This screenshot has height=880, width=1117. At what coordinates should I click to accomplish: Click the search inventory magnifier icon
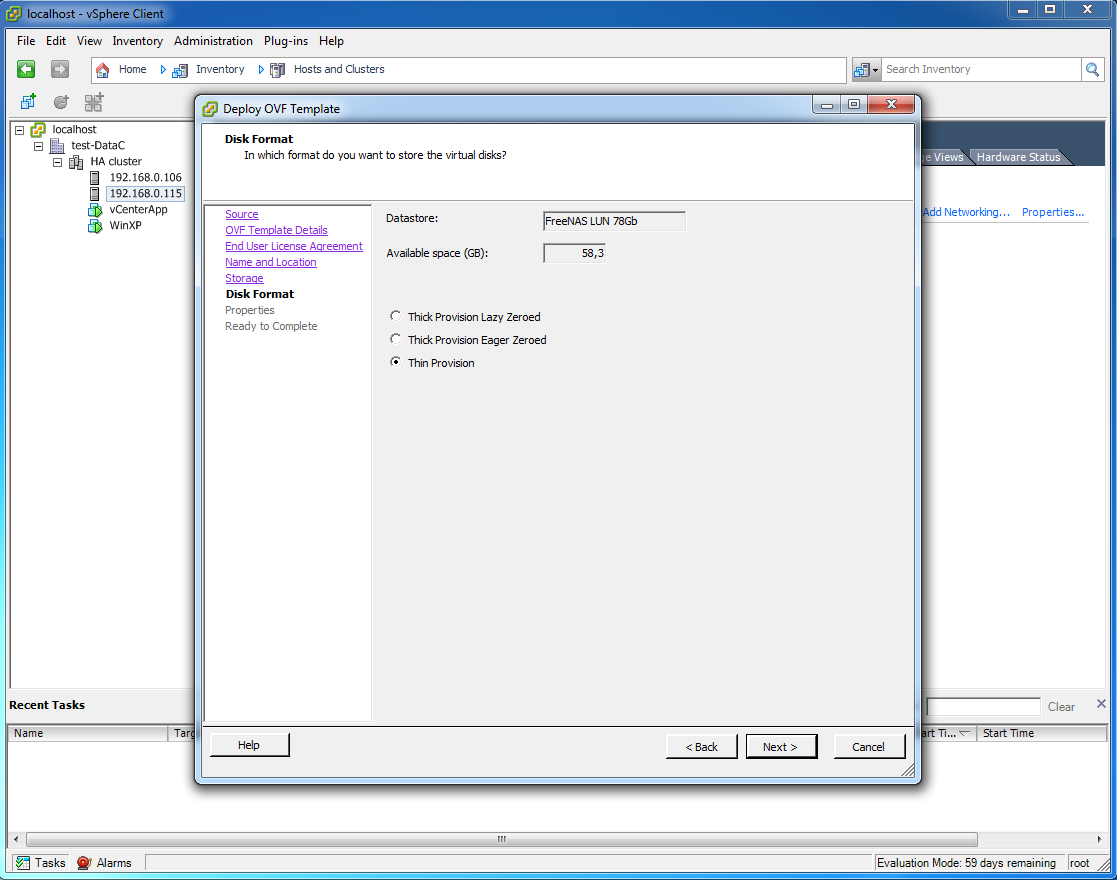[1092, 69]
